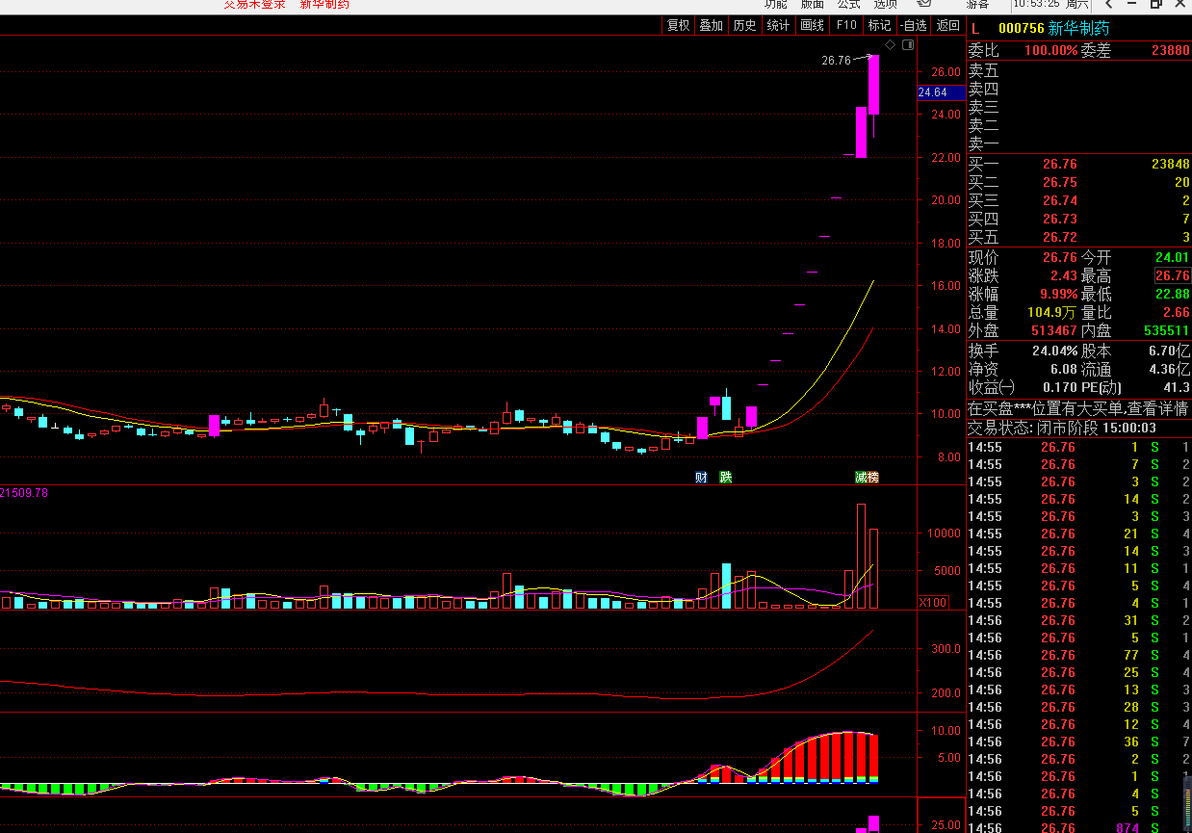This screenshot has width=1192, height=833.
Task: Click the X100 volume scale box
Action: point(933,603)
